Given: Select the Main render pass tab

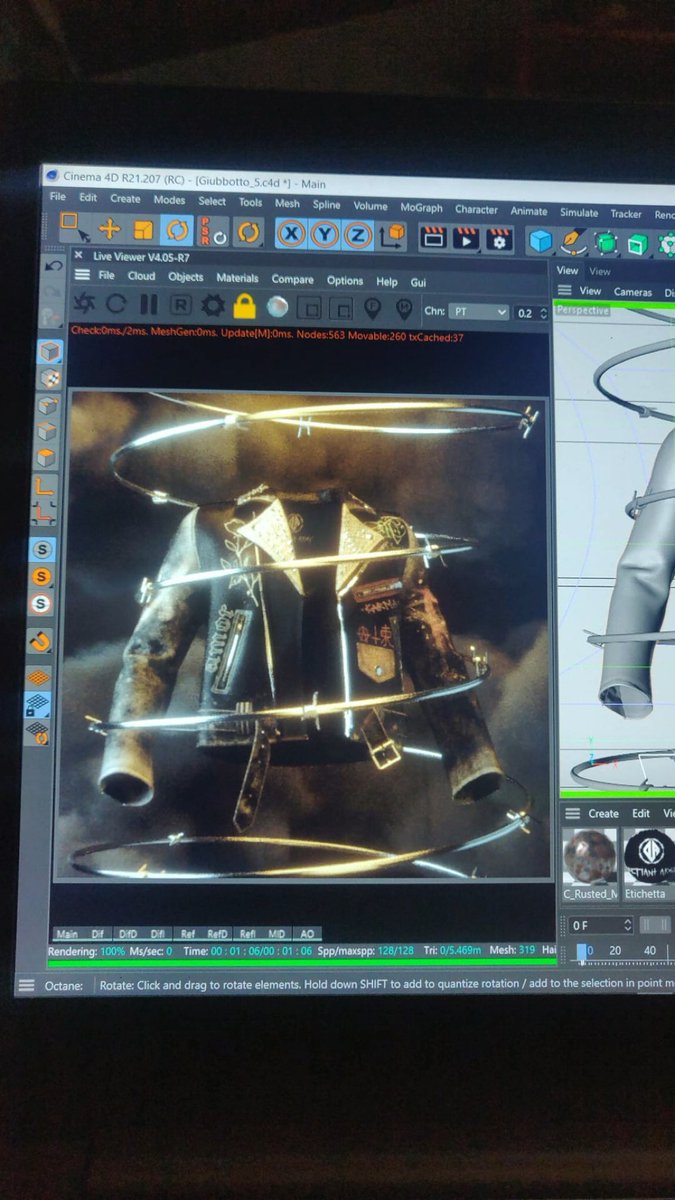Looking at the screenshot, I should click(67, 935).
